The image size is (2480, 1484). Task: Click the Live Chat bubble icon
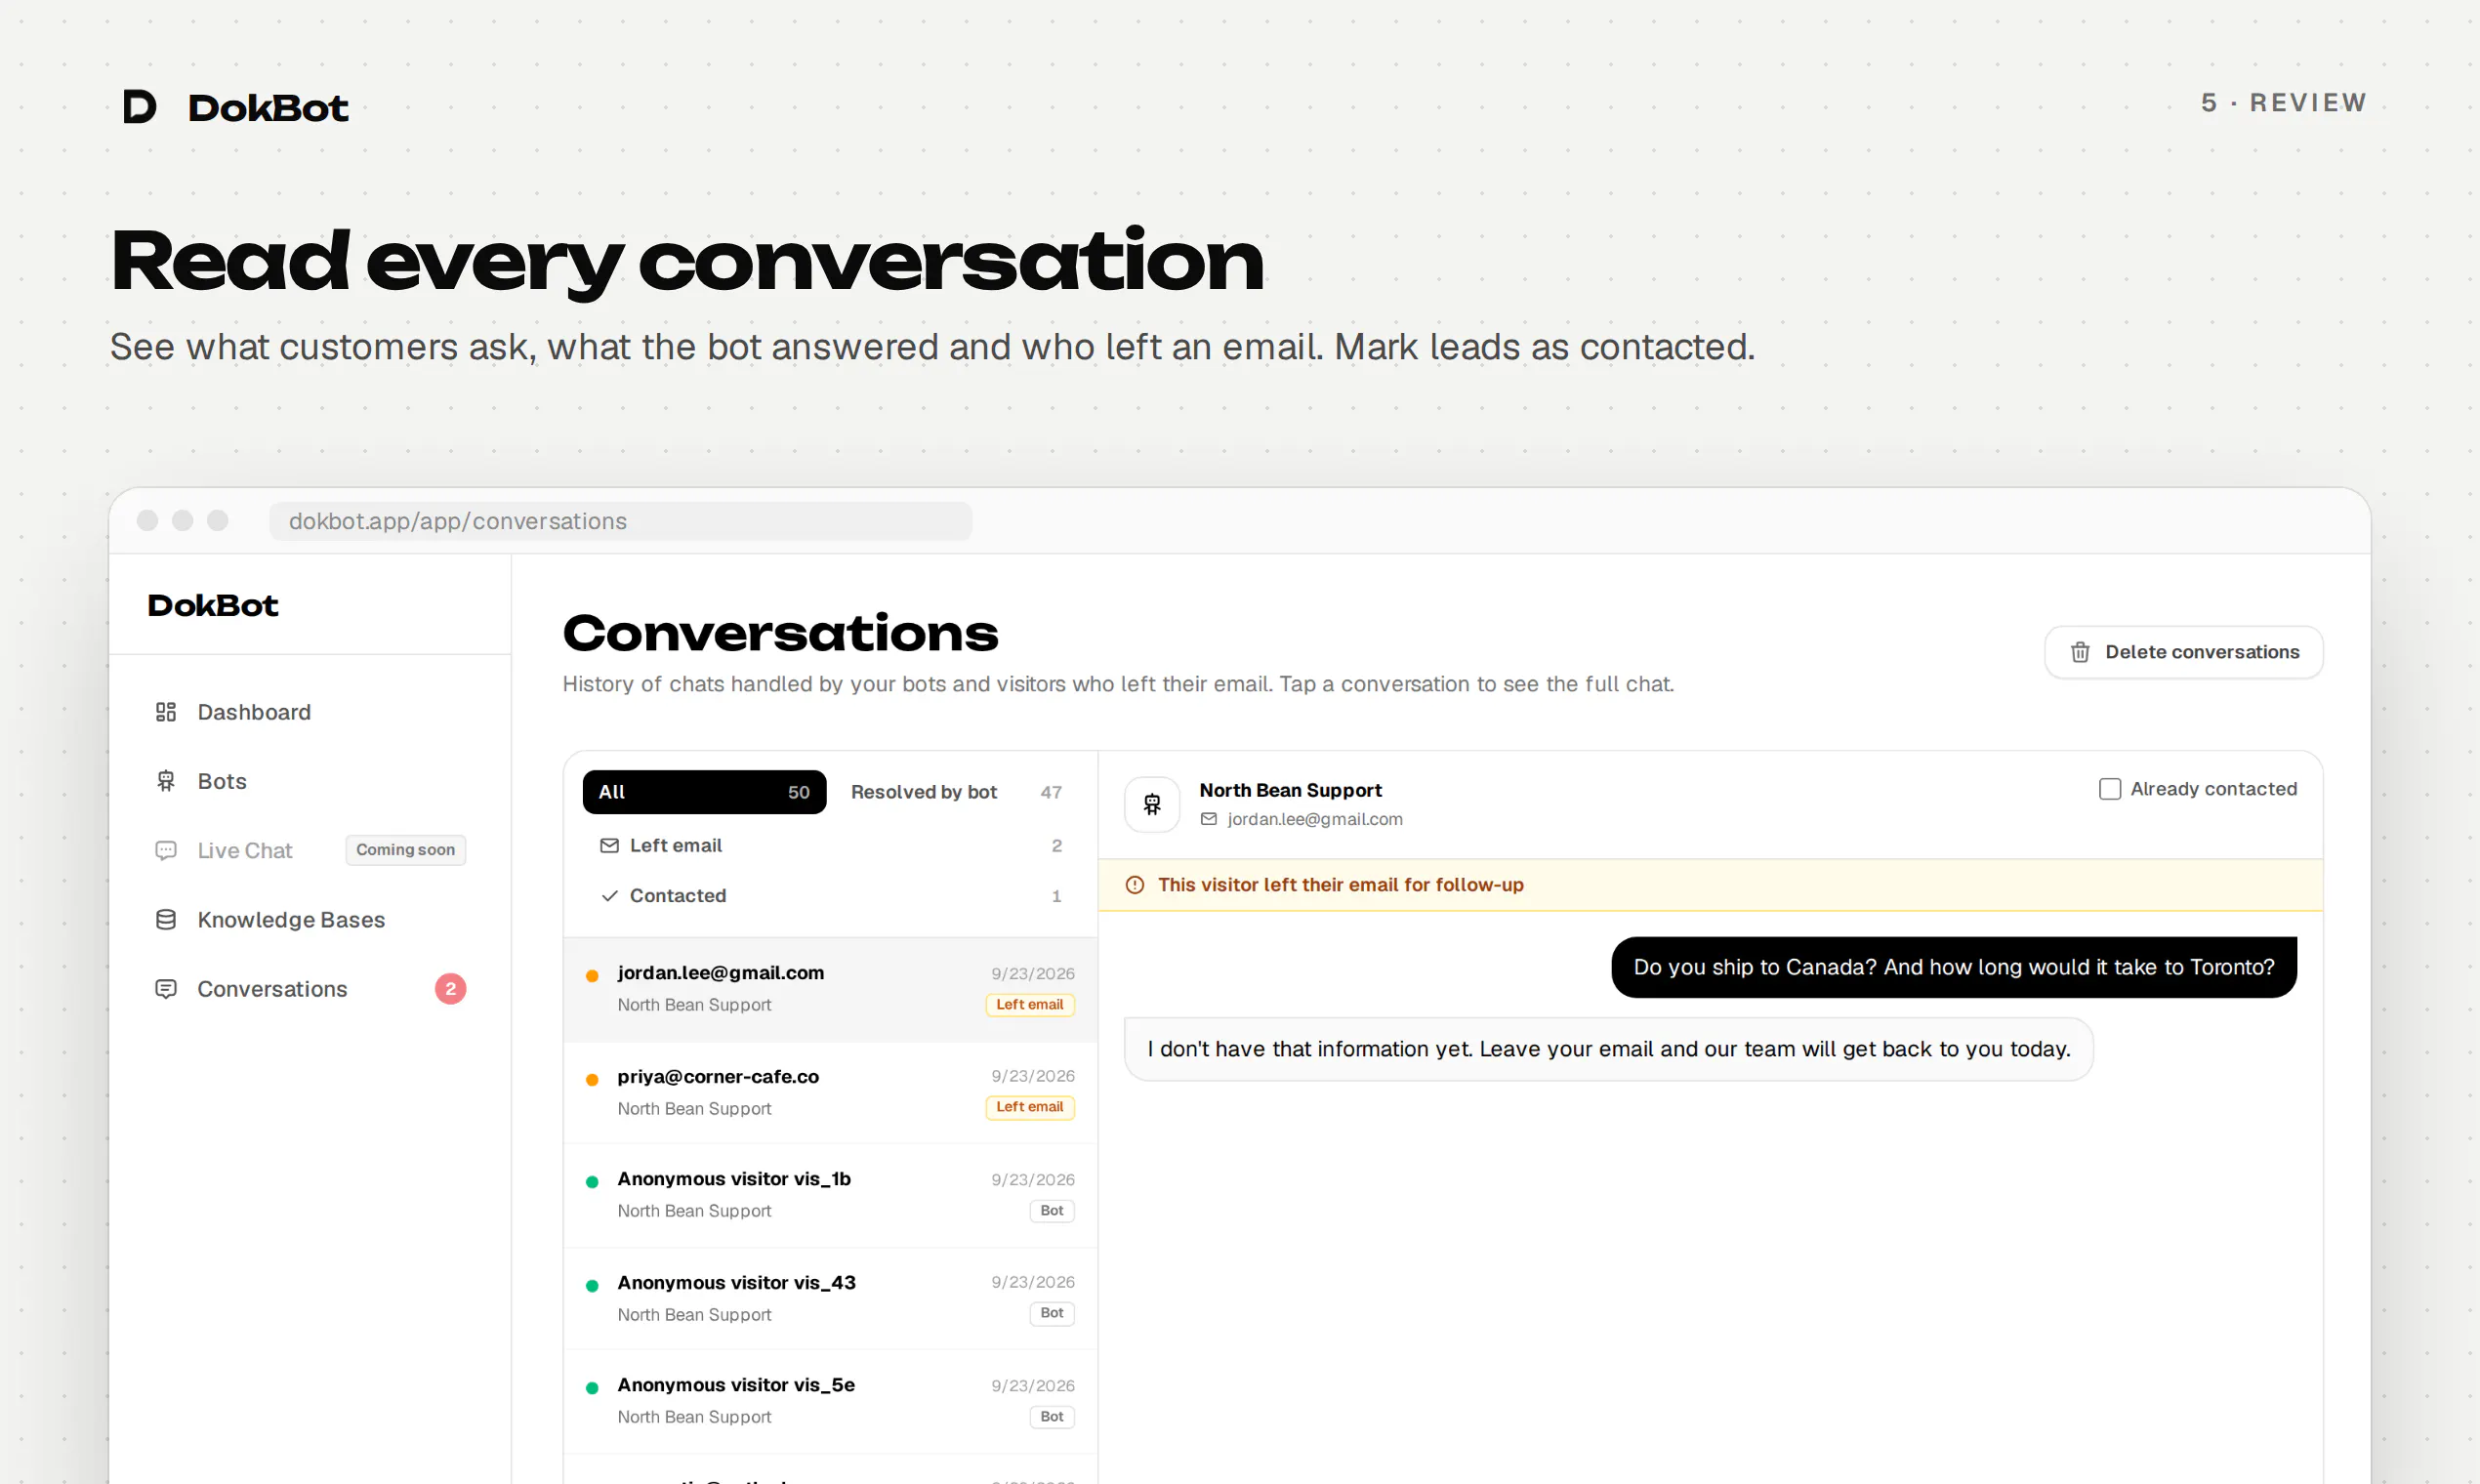pyautogui.click(x=166, y=850)
